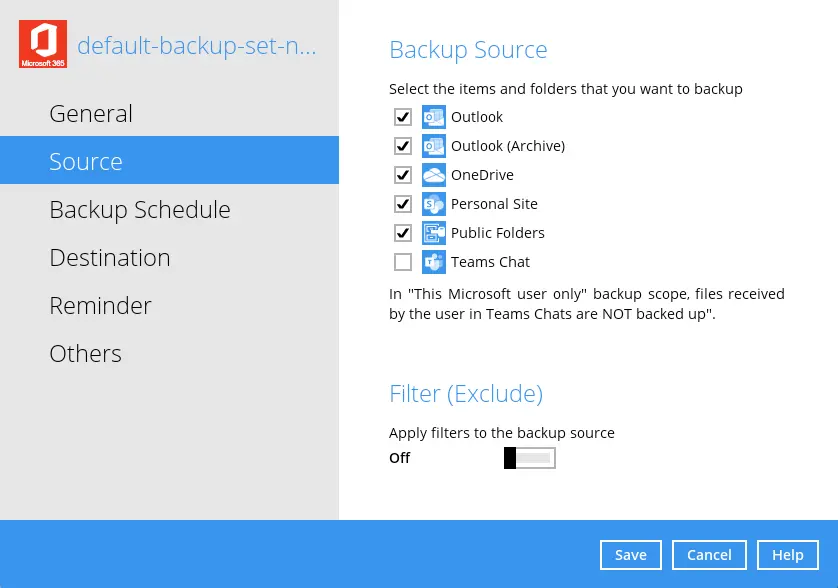Uncheck the Outlook checkbox
838x588 pixels.
pyautogui.click(x=403, y=117)
